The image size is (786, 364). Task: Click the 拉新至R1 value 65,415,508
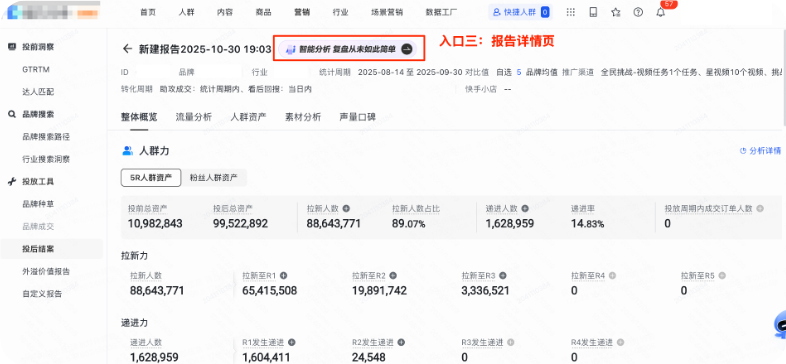[270, 290]
